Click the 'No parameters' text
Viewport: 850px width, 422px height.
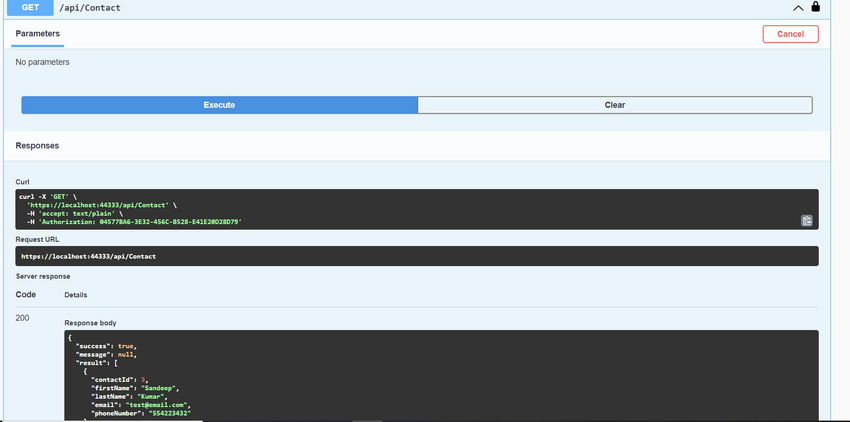(x=42, y=62)
